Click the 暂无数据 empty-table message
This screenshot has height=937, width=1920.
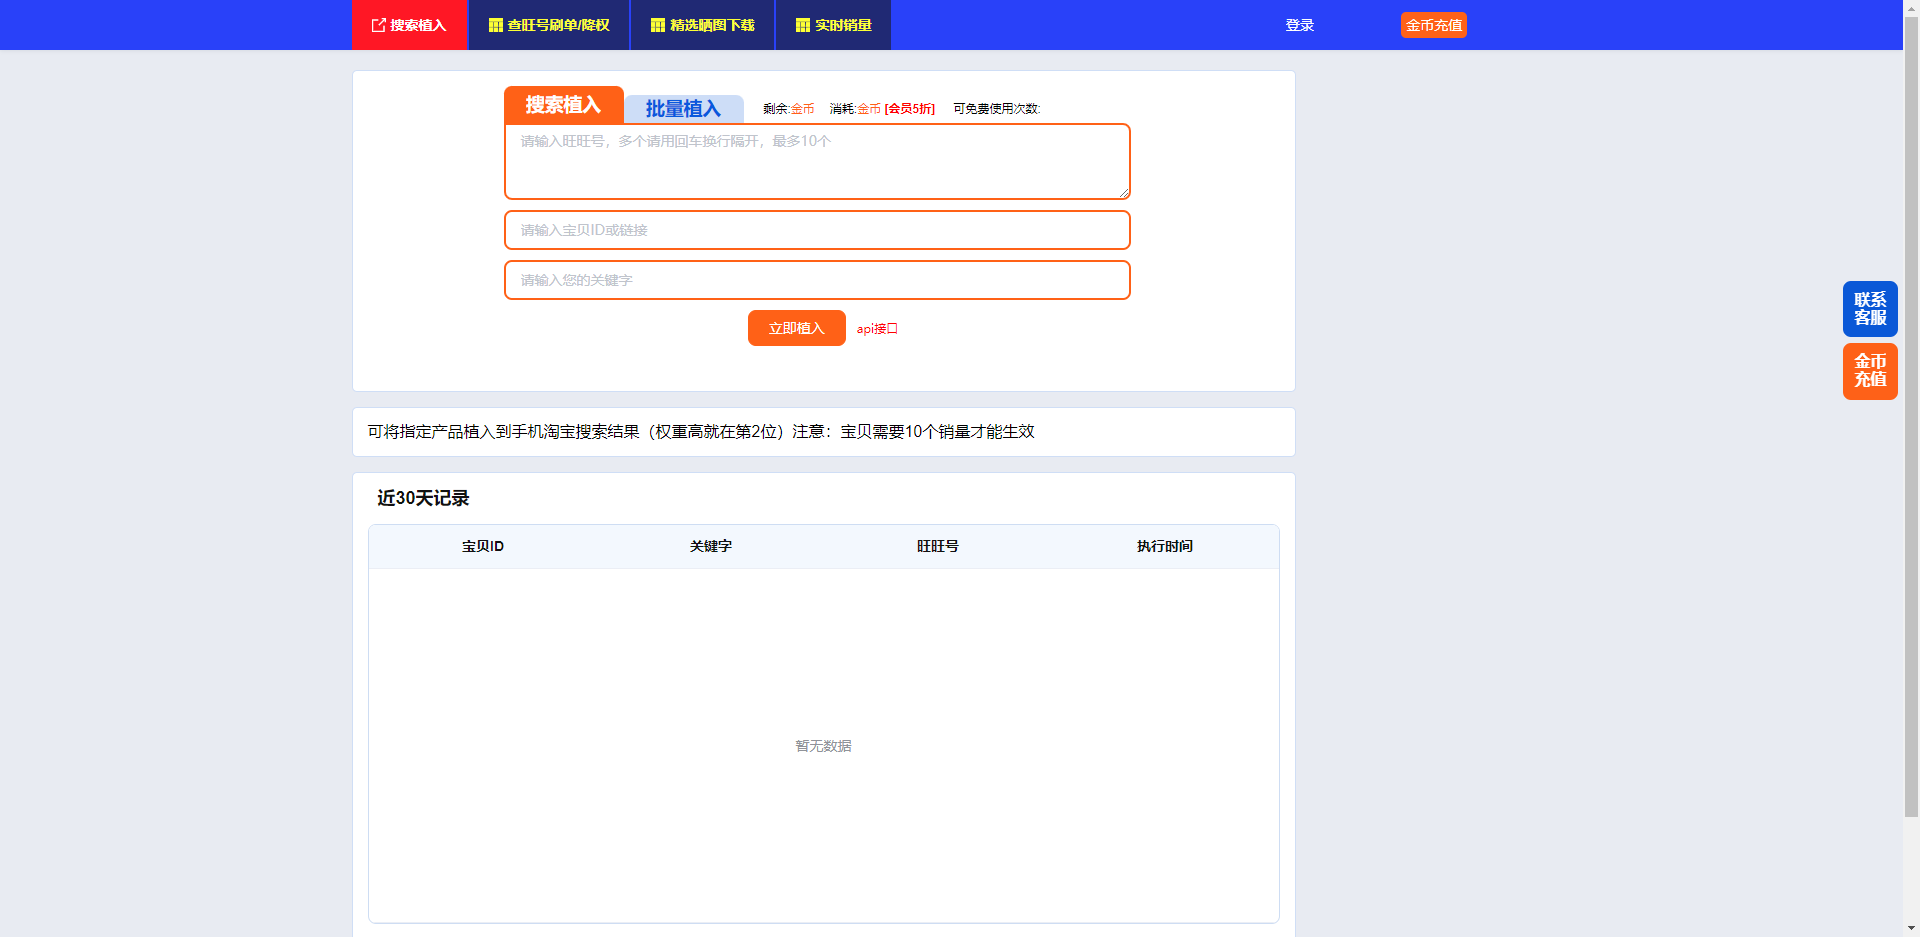pos(824,746)
